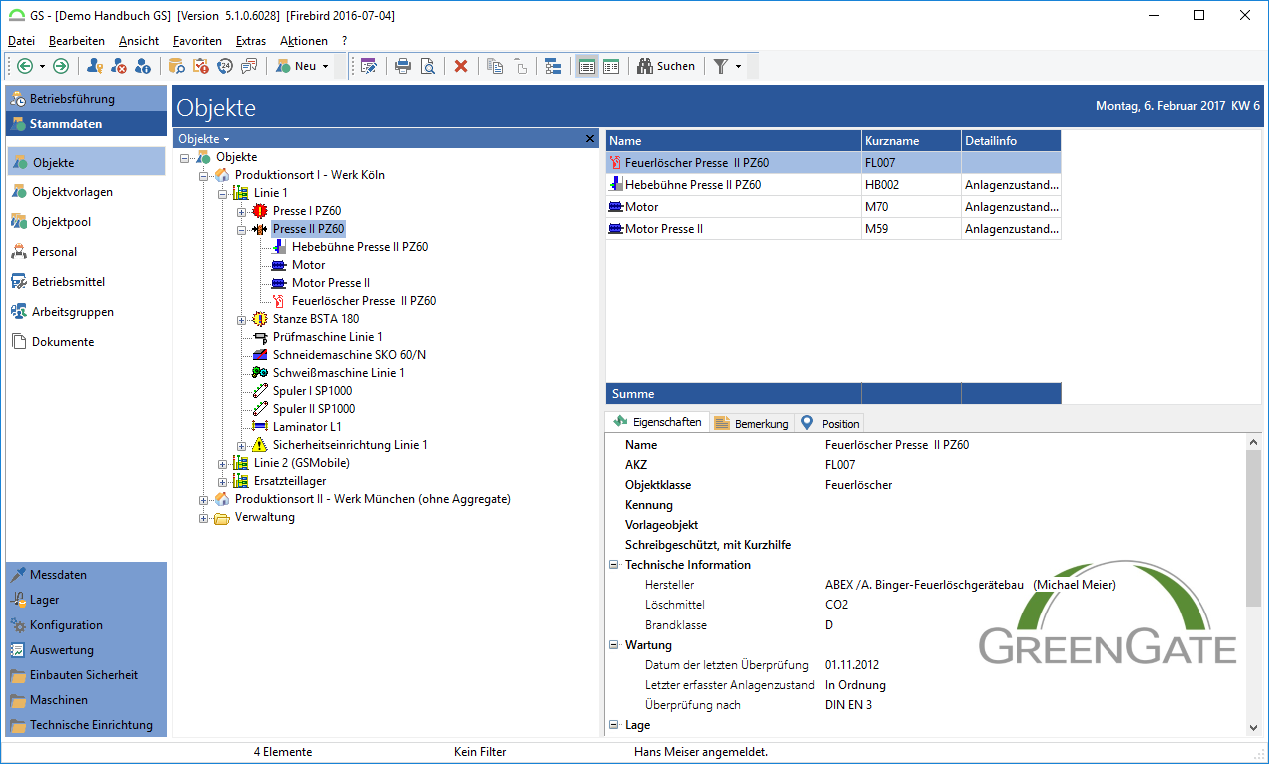Open the Bearbeiten menu
The height and width of the screenshot is (764, 1269).
(x=77, y=41)
